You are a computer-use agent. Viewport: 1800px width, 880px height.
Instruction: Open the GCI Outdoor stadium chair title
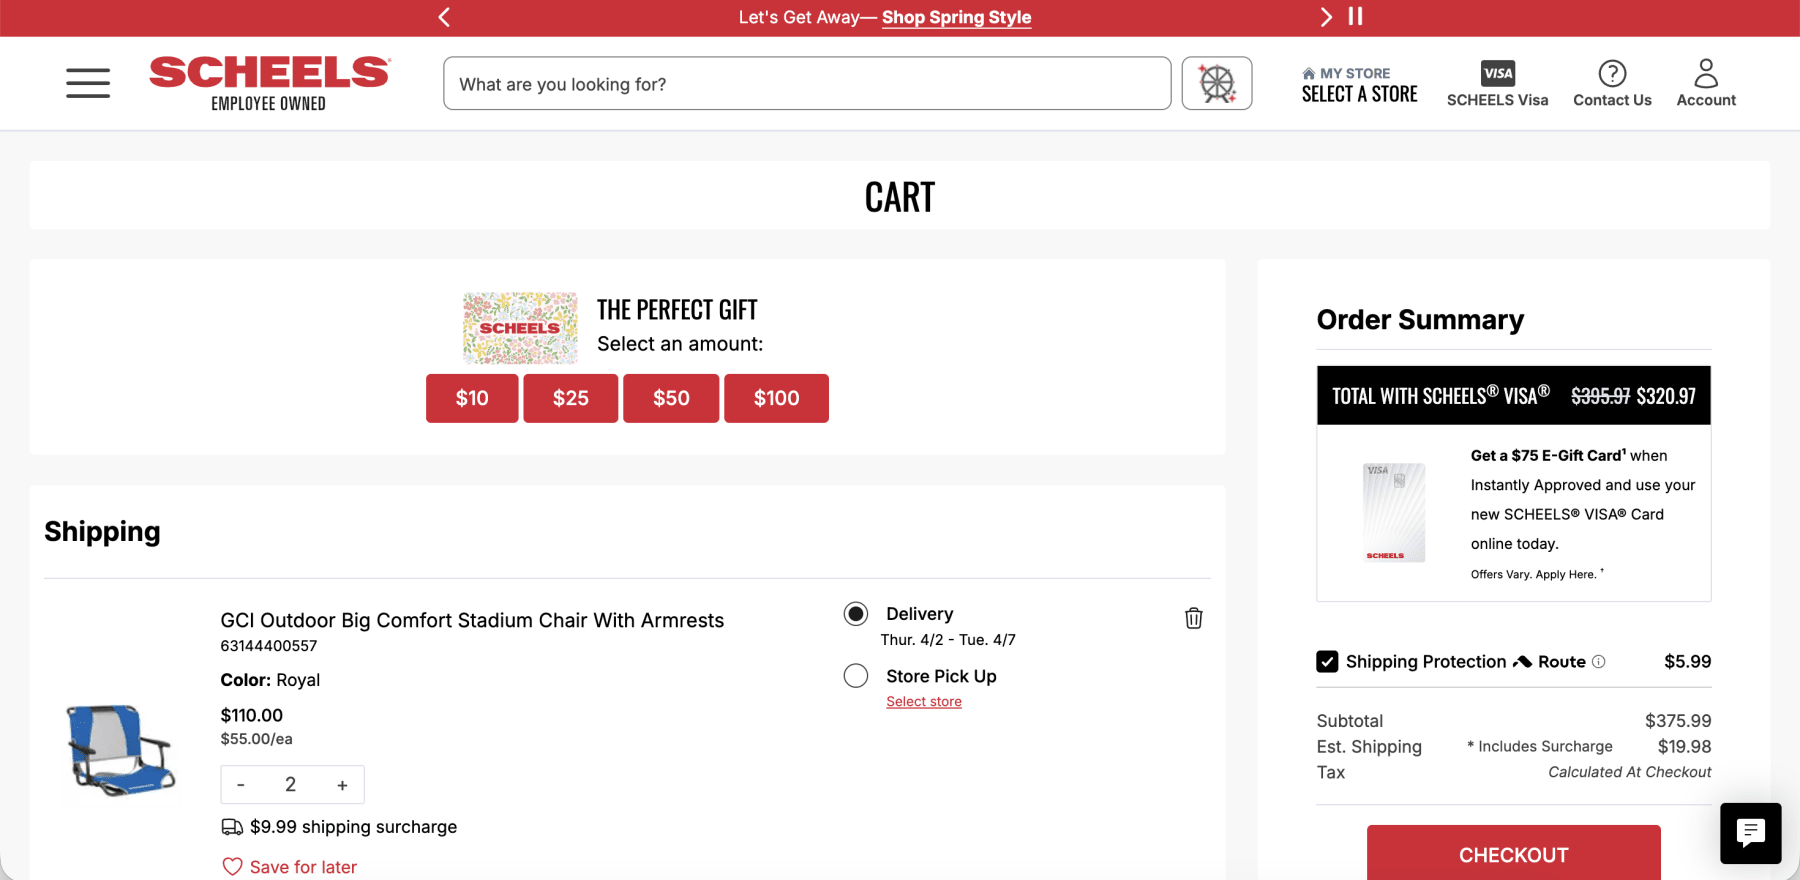(x=472, y=620)
